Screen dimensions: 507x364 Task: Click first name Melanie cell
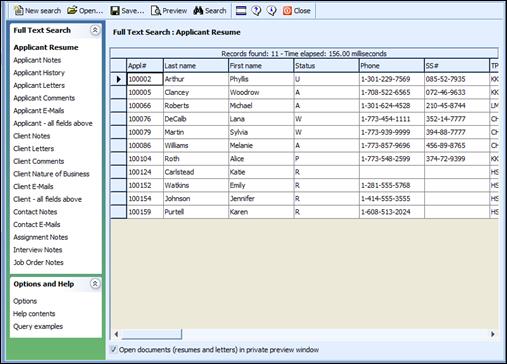click(x=261, y=146)
